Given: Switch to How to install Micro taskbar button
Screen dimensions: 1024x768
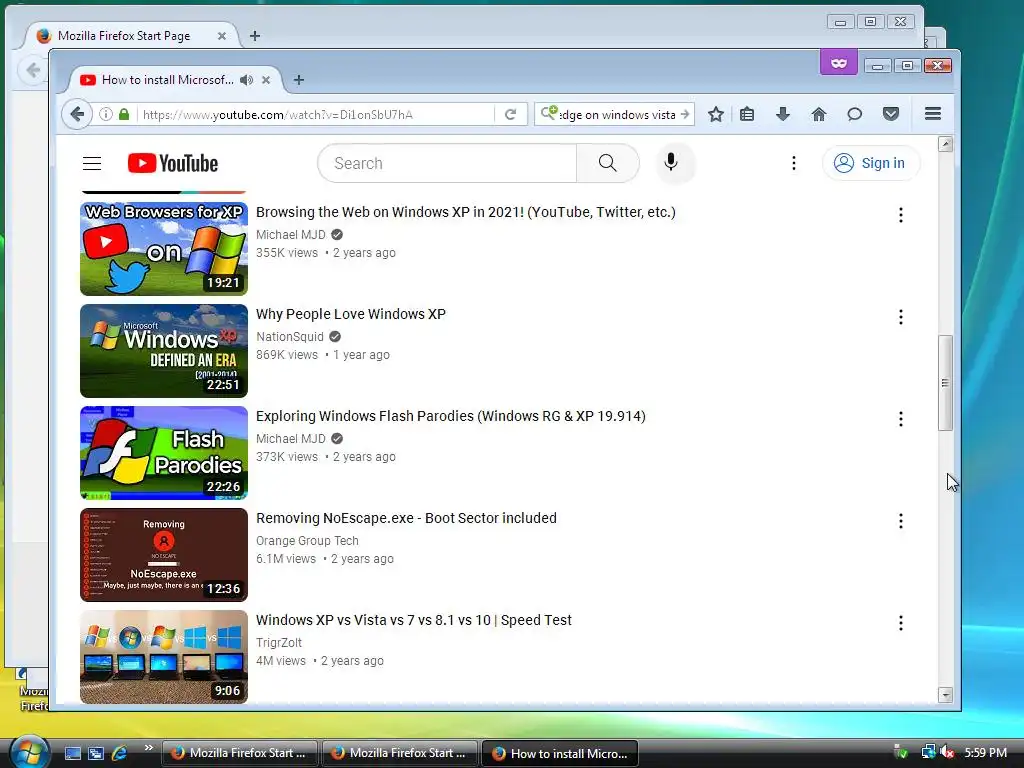Looking at the screenshot, I should (560, 753).
